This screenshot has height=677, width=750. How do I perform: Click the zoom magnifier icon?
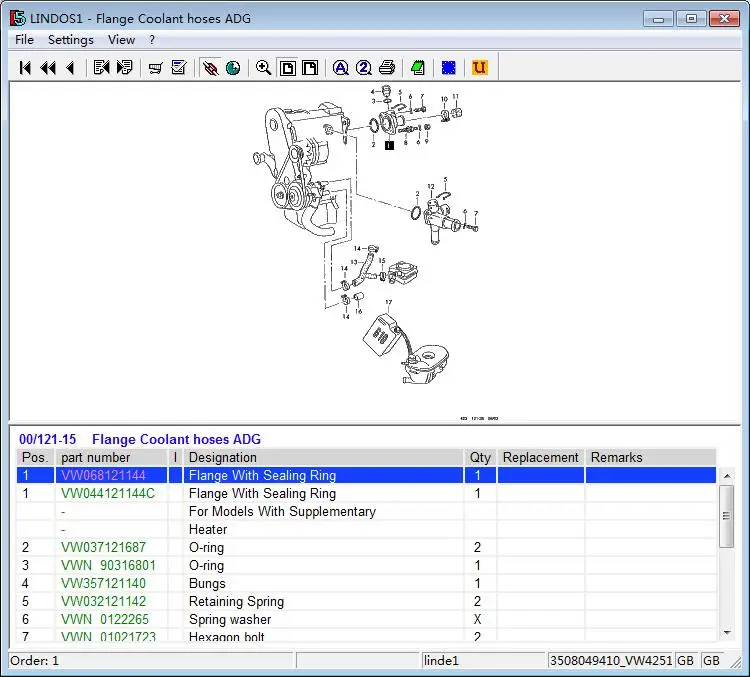263,68
